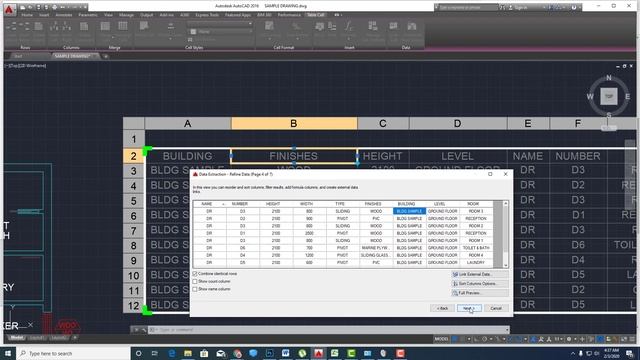Click the HEIGHT cell in drawing table
Image resolution: width=640 pixels, height=360 pixels.
[x=382, y=156]
